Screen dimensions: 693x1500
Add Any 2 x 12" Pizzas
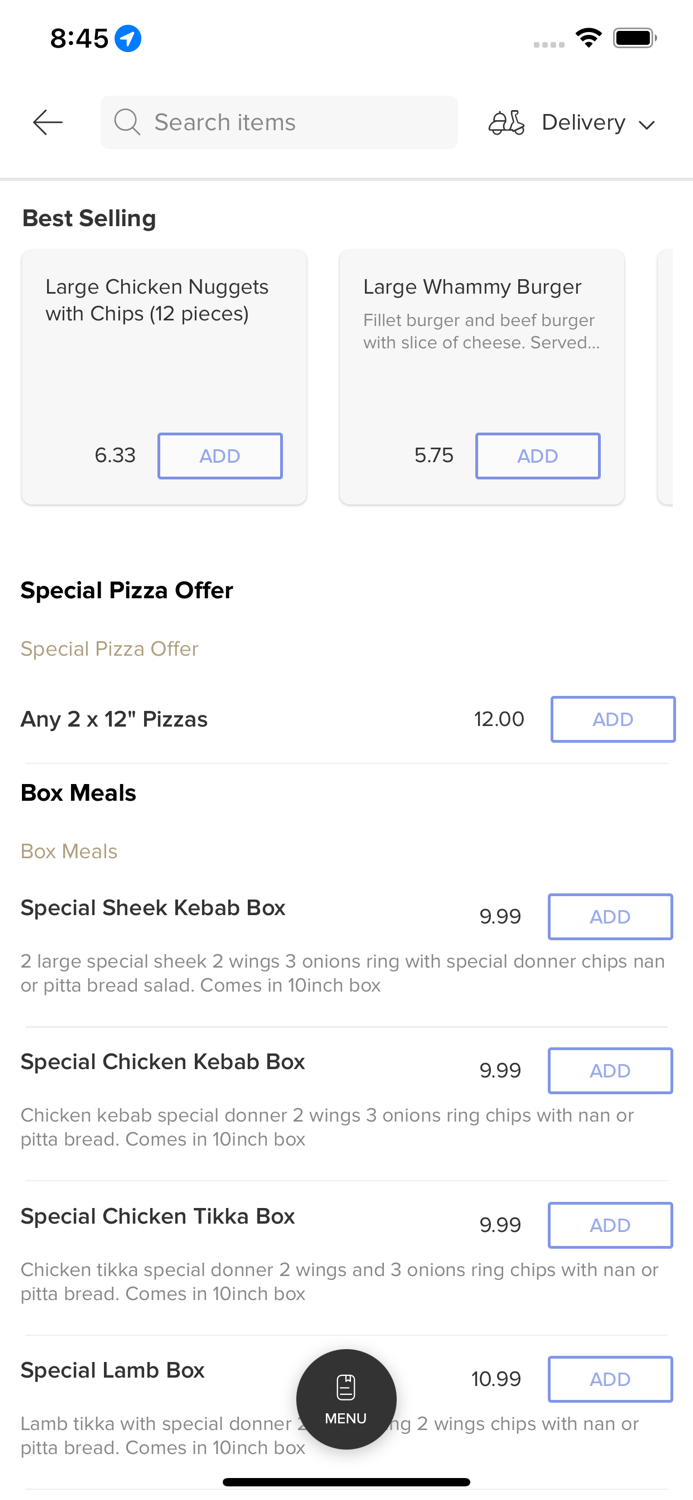pyautogui.click(x=612, y=719)
